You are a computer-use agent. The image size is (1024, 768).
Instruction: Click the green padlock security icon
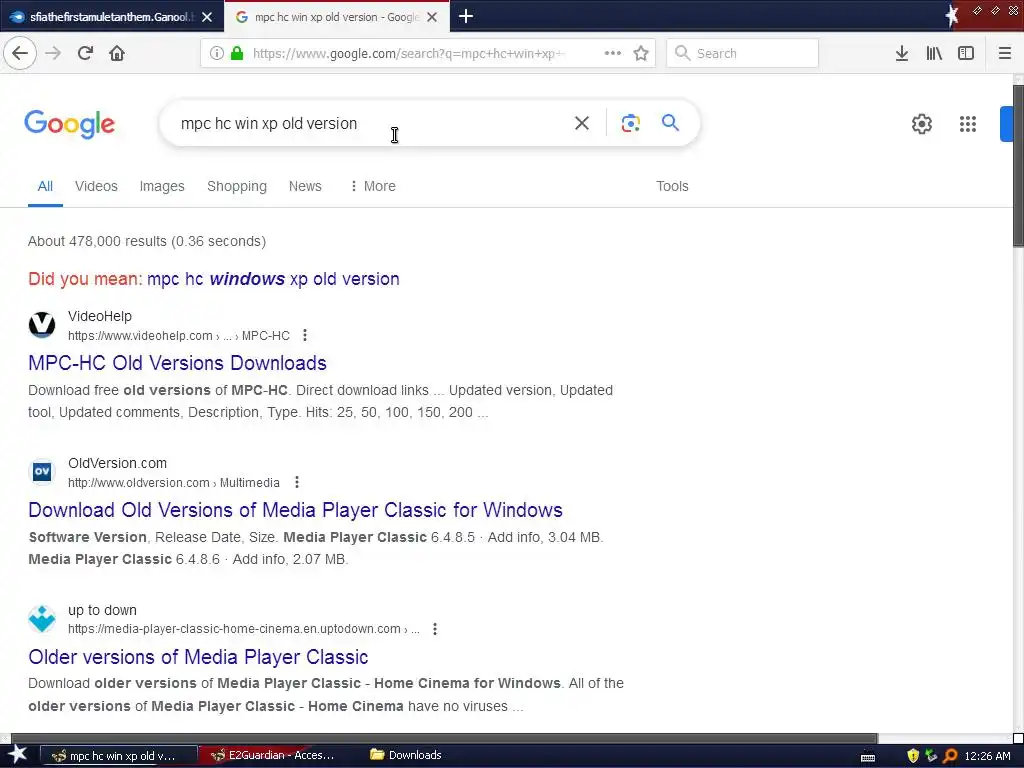(237, 54)
